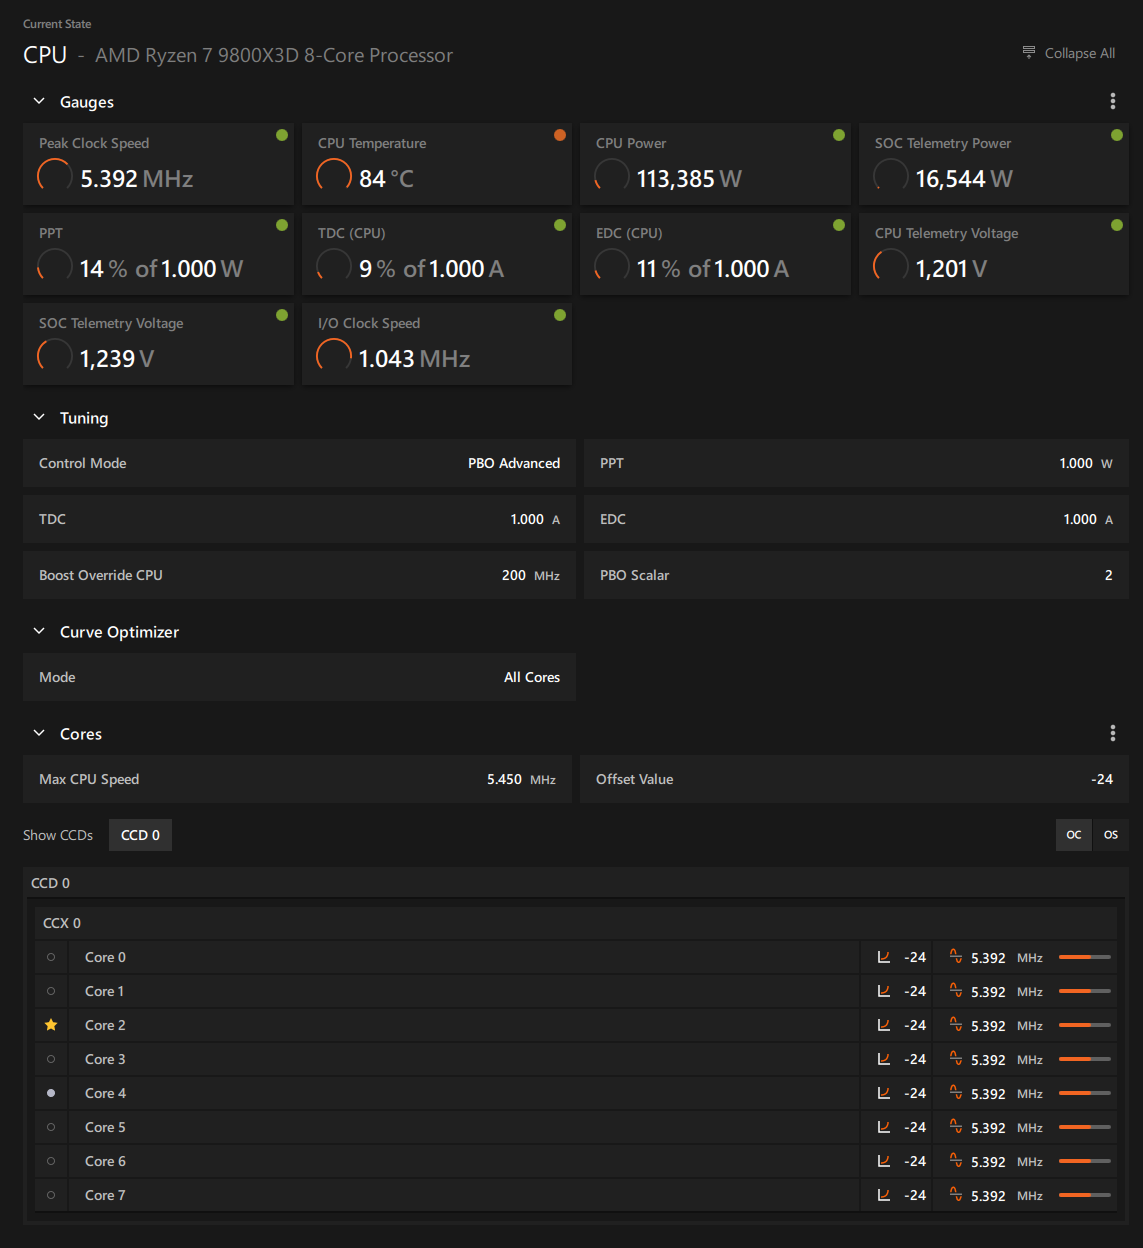Viewport: 1143px width, 1248px height.
Task: Click the AMD Ryzen 7 9800X3D processor title
Action: (274, 55)
